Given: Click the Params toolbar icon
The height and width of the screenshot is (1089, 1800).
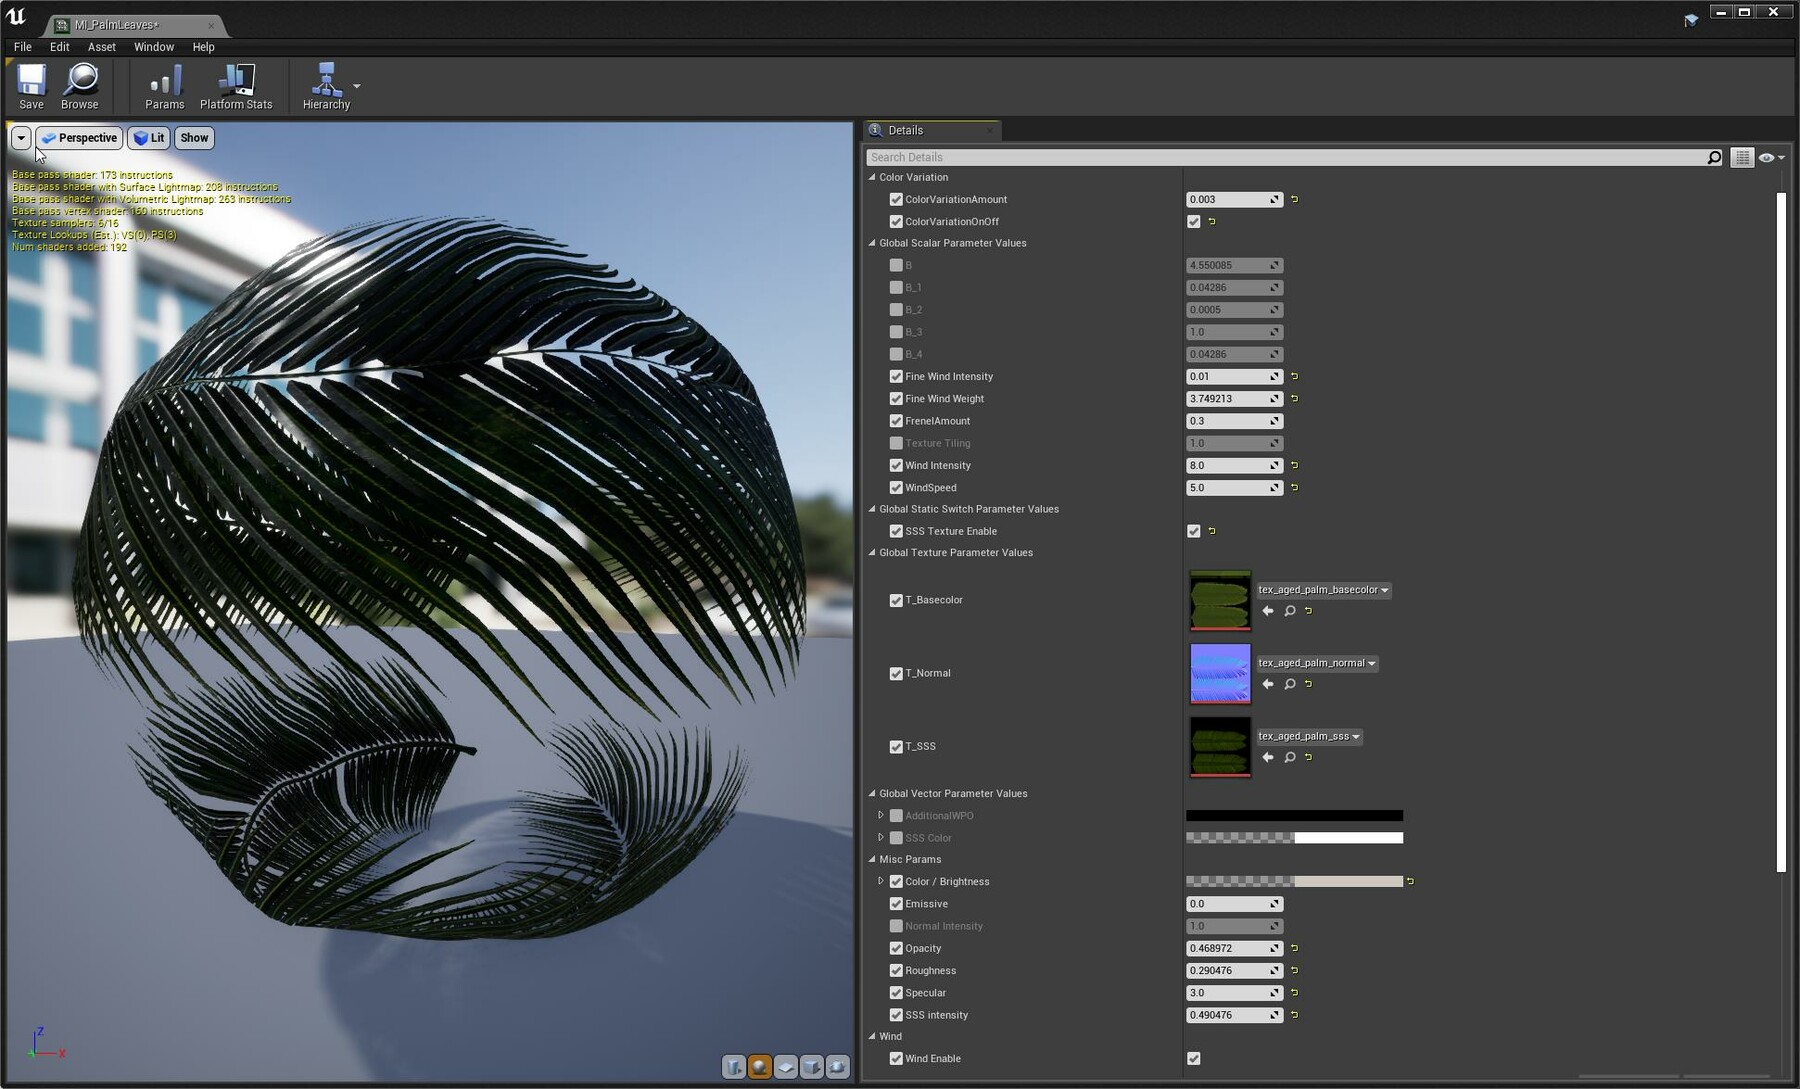Looking at the screenshot, I should pos(164,86).
